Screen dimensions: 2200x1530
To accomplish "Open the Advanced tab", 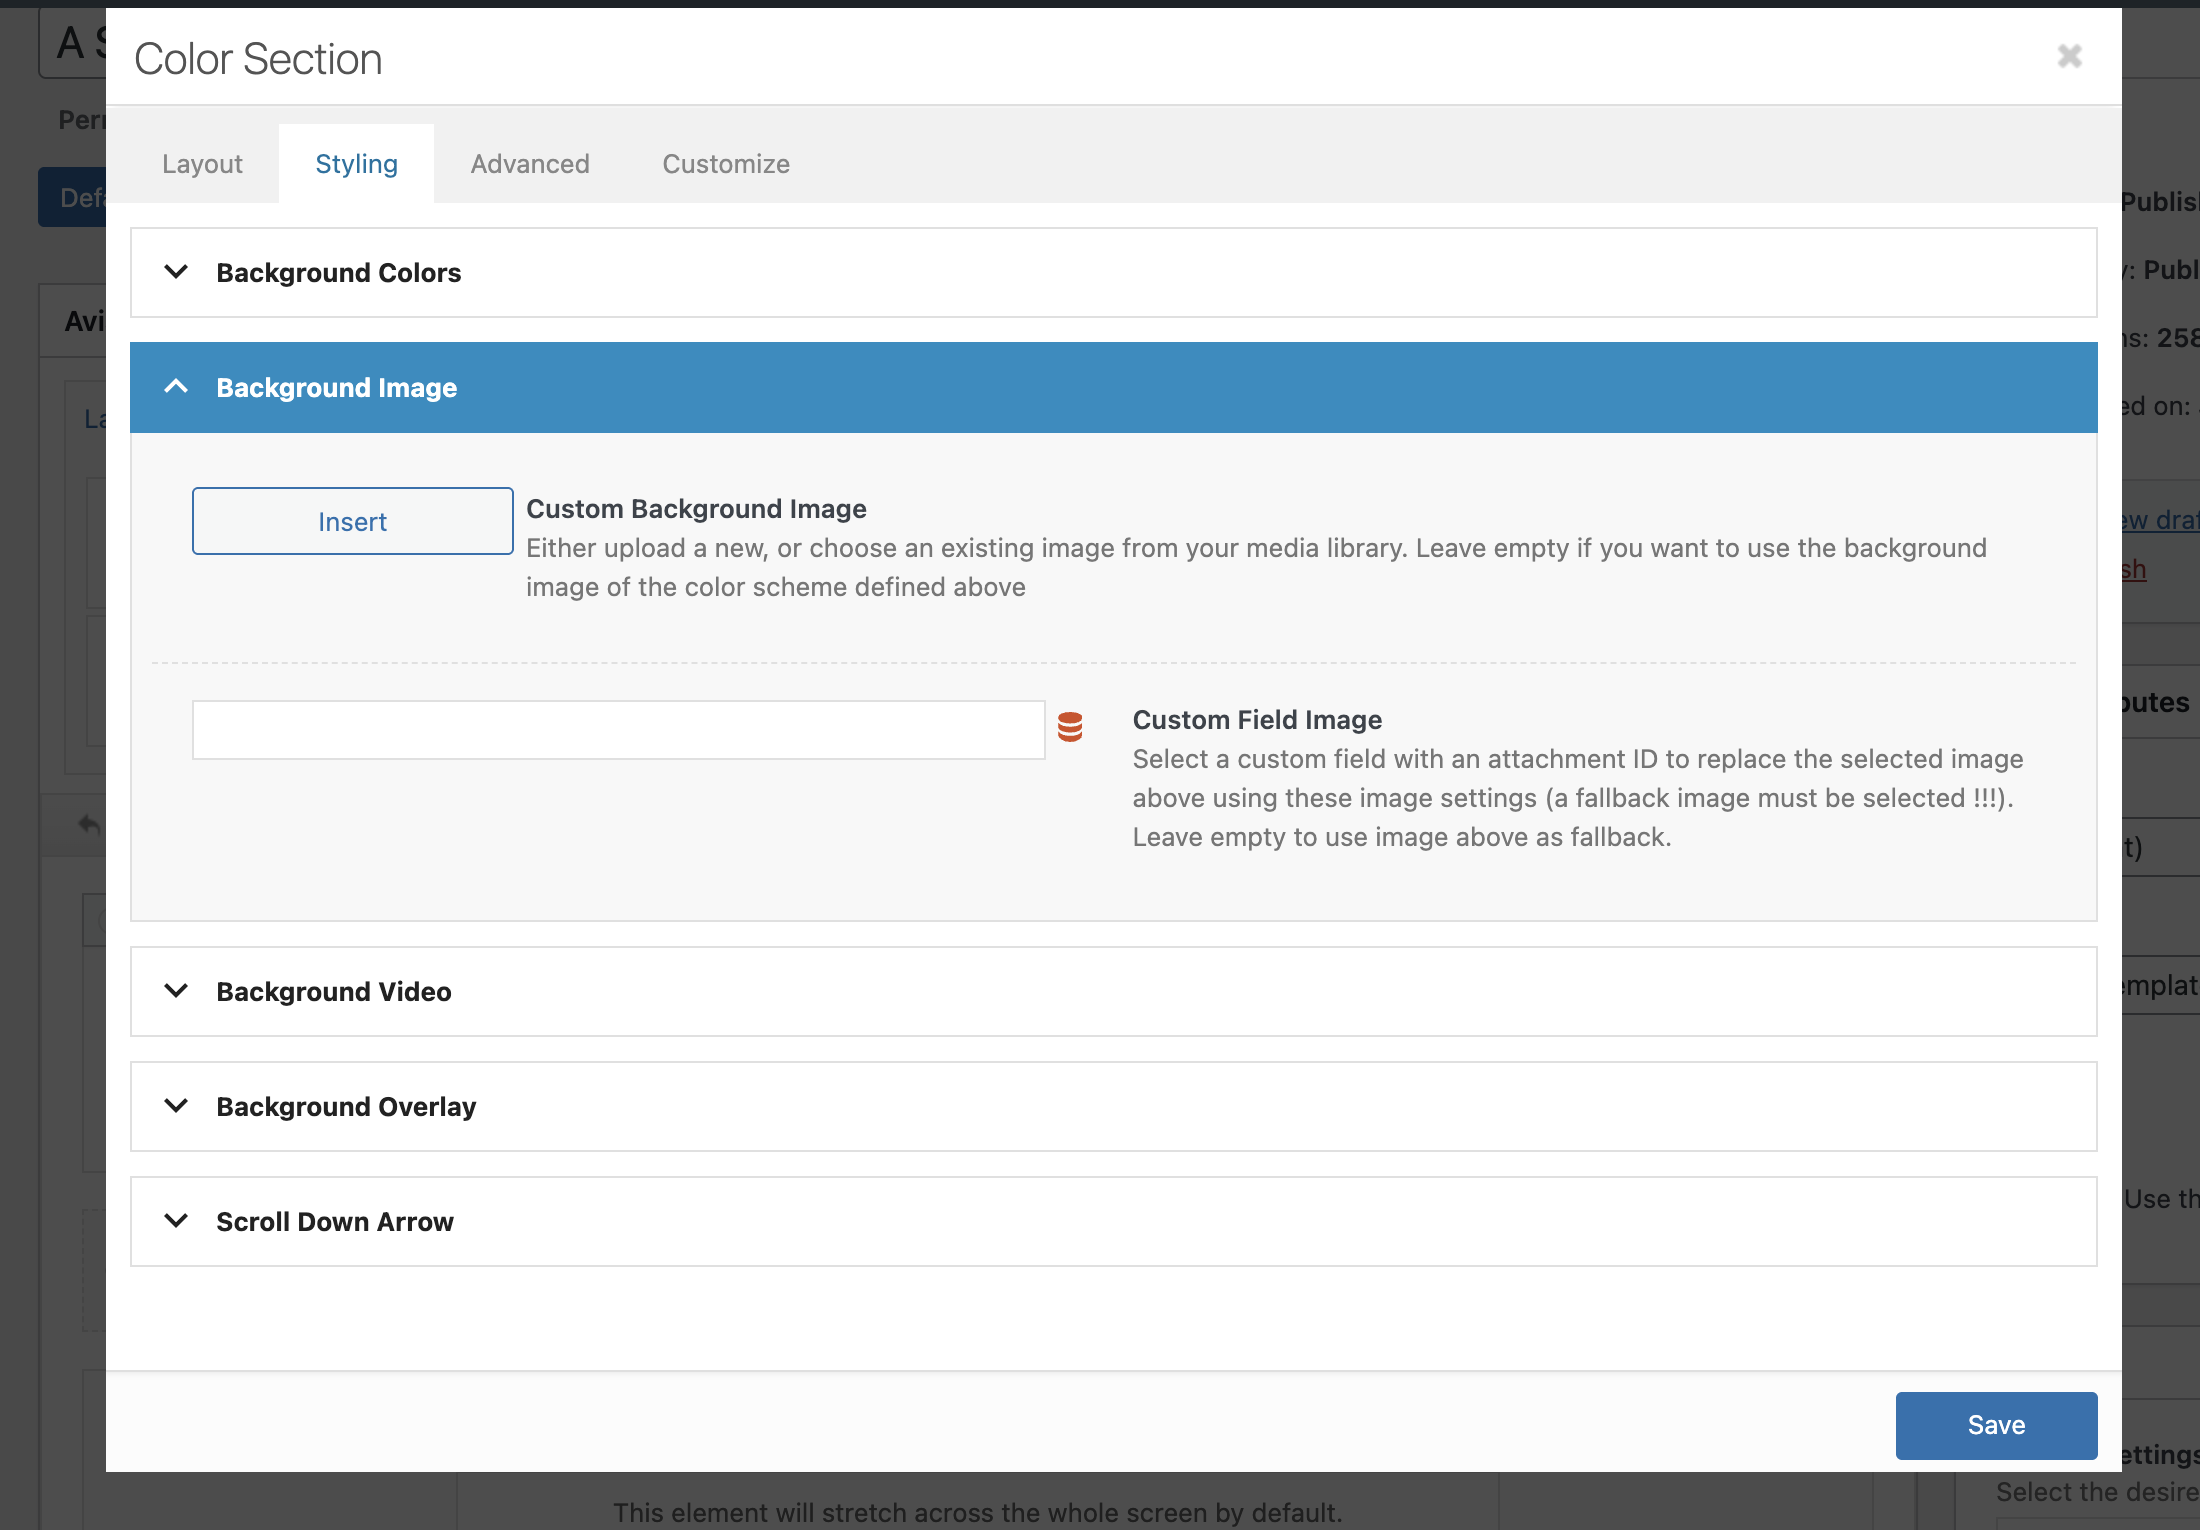I will [x=530, y=164].
